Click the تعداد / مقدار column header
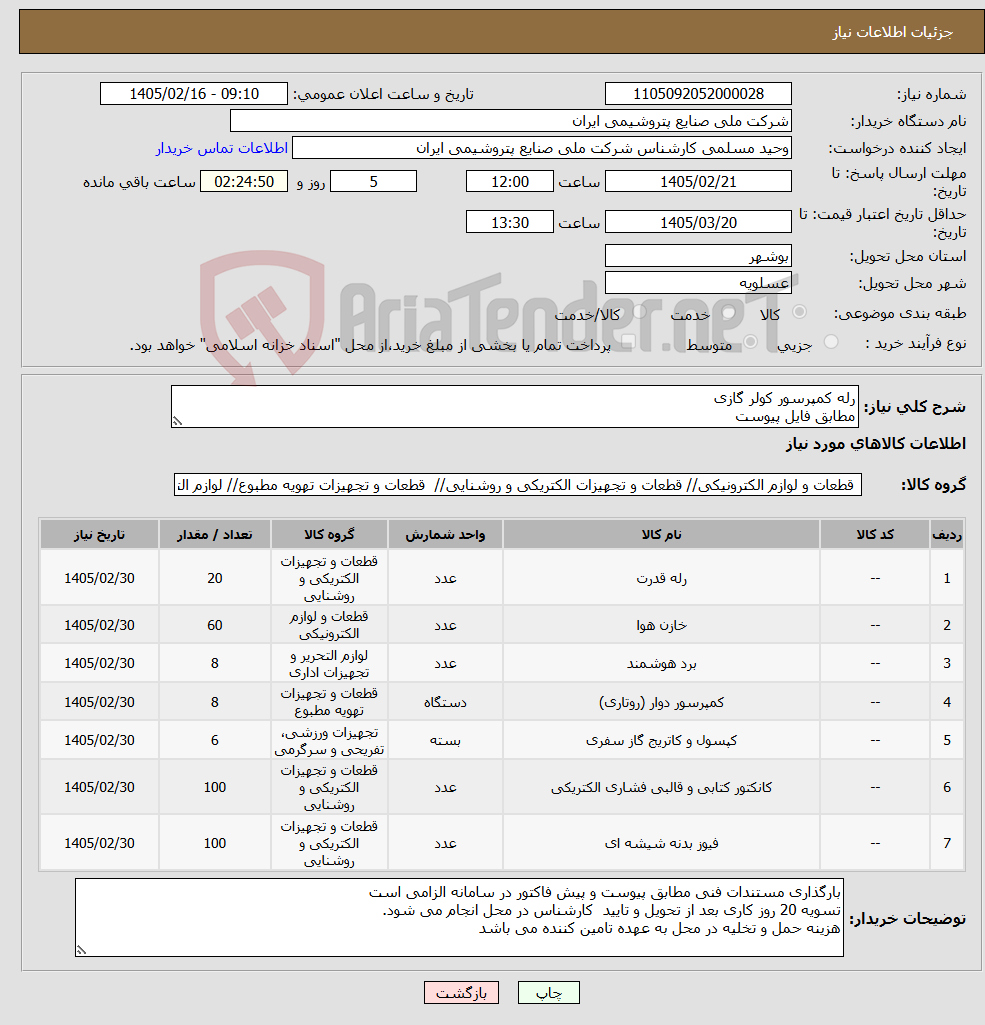The width and height of the screenshot is (985, 1025). tap(214, 535)
